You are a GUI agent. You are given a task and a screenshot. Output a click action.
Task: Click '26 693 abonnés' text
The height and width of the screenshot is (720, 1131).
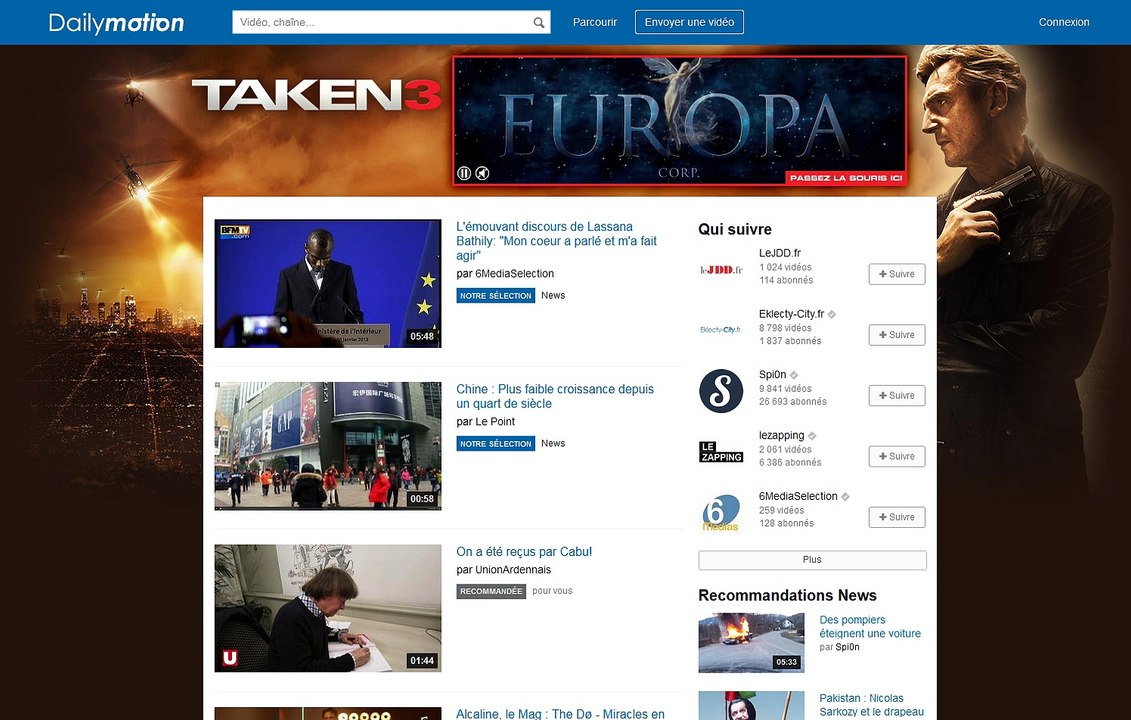[x=793, y=402]
